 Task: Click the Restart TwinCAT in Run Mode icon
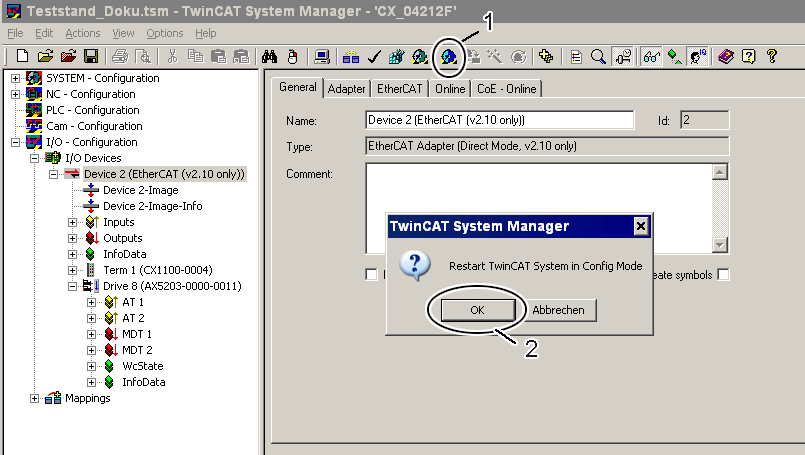[420, 56]
